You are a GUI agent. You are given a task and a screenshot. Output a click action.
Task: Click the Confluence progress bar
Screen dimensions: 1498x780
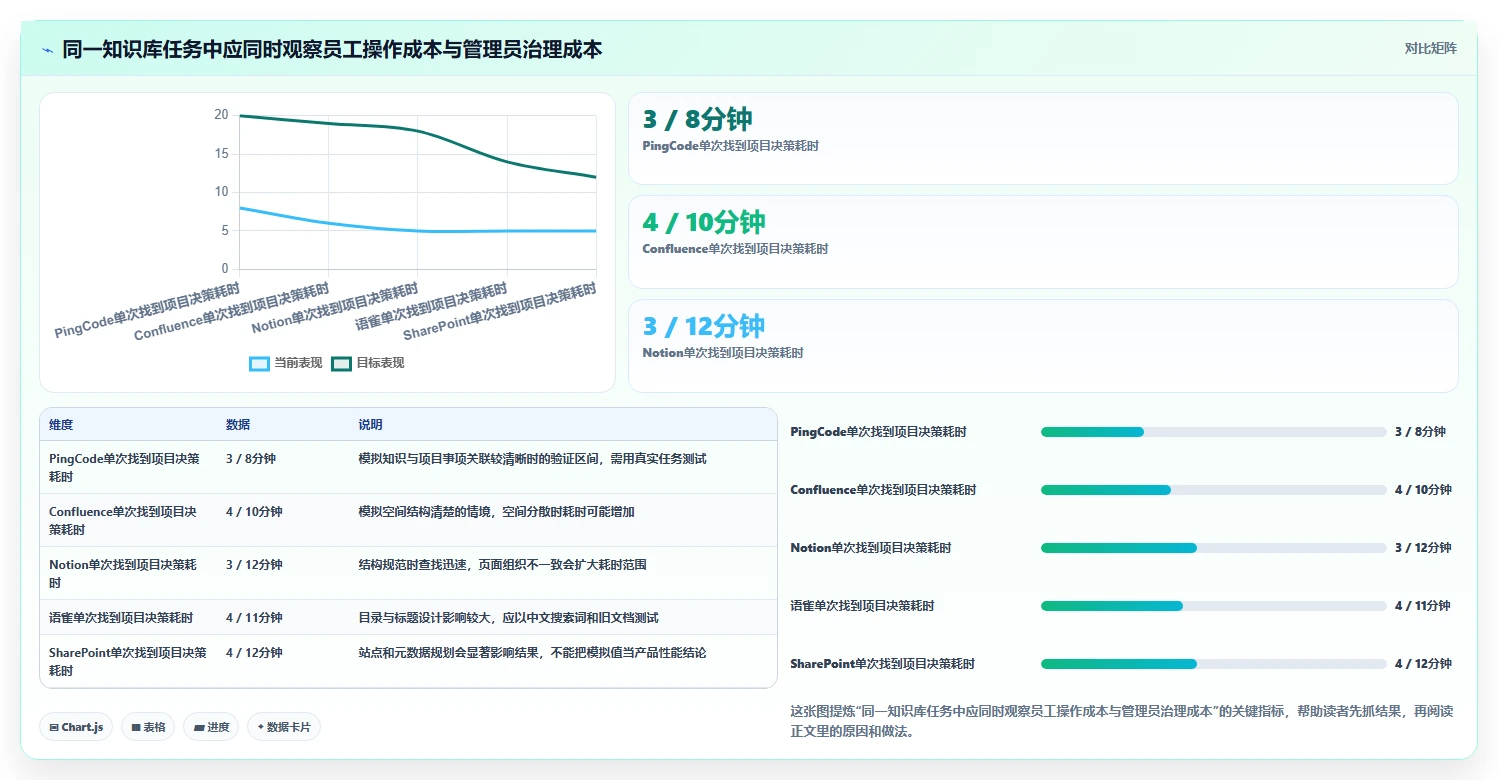click(x=1214, y=490)
